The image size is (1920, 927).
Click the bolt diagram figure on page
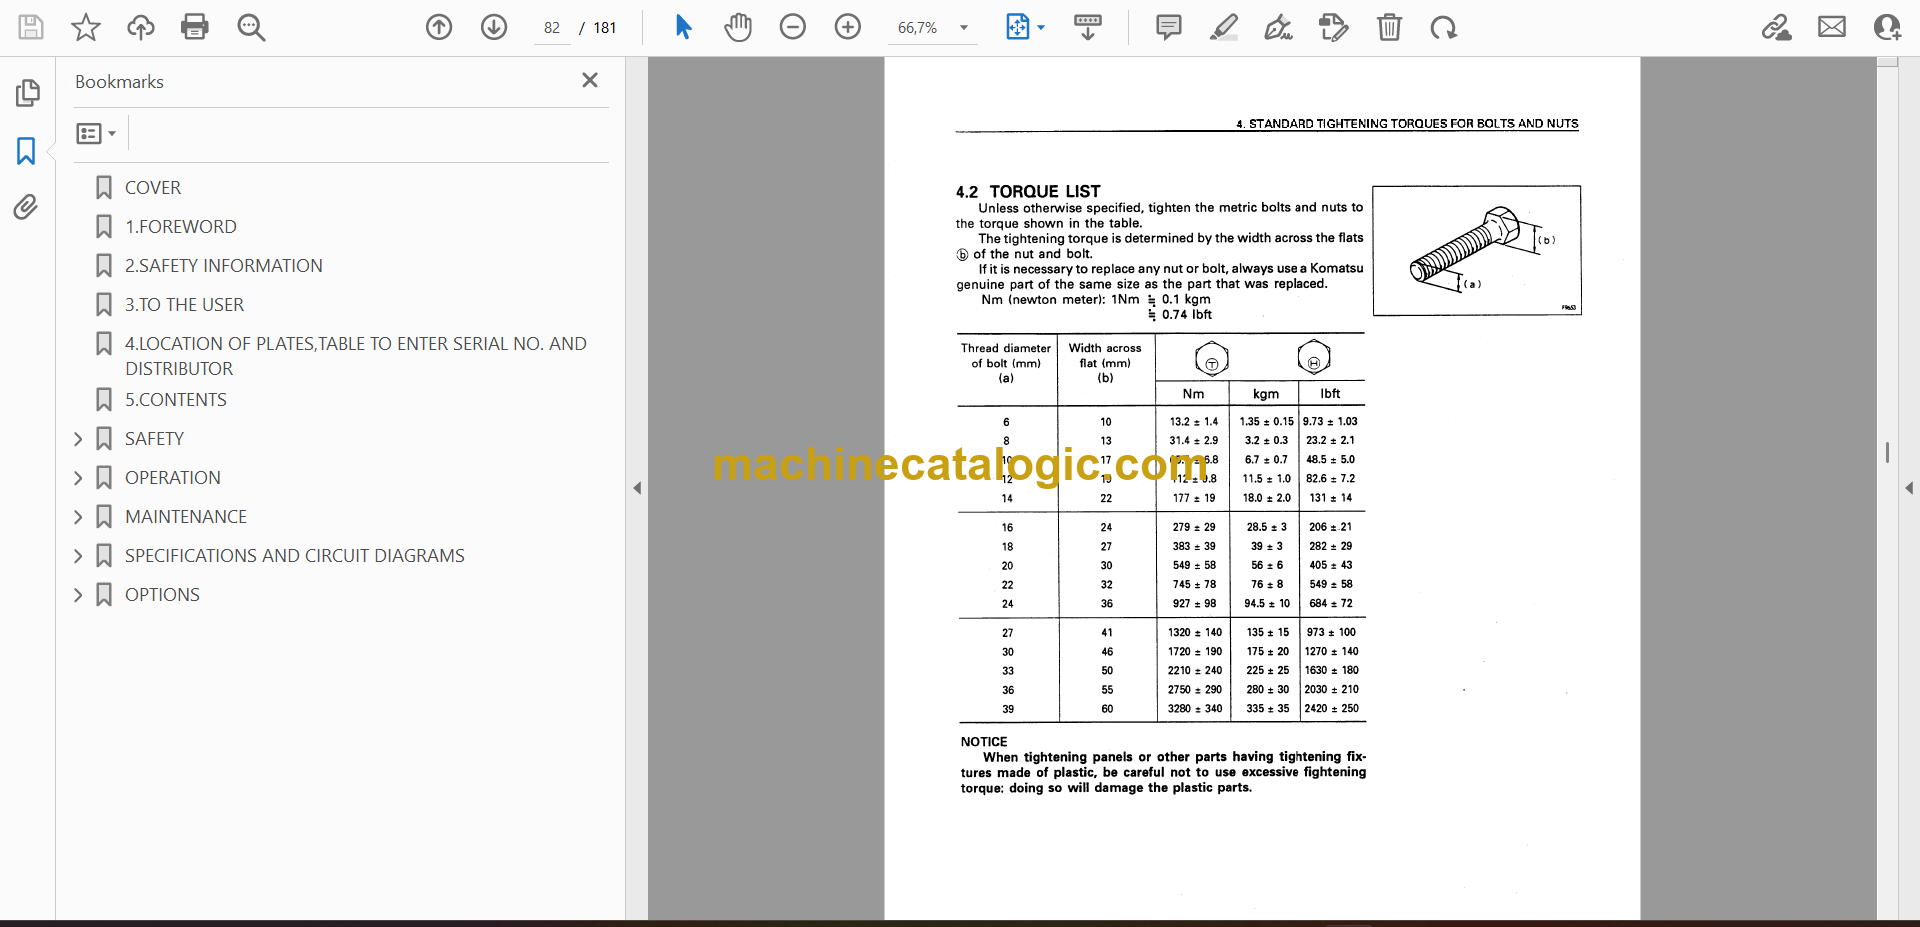coord(1477,251)
